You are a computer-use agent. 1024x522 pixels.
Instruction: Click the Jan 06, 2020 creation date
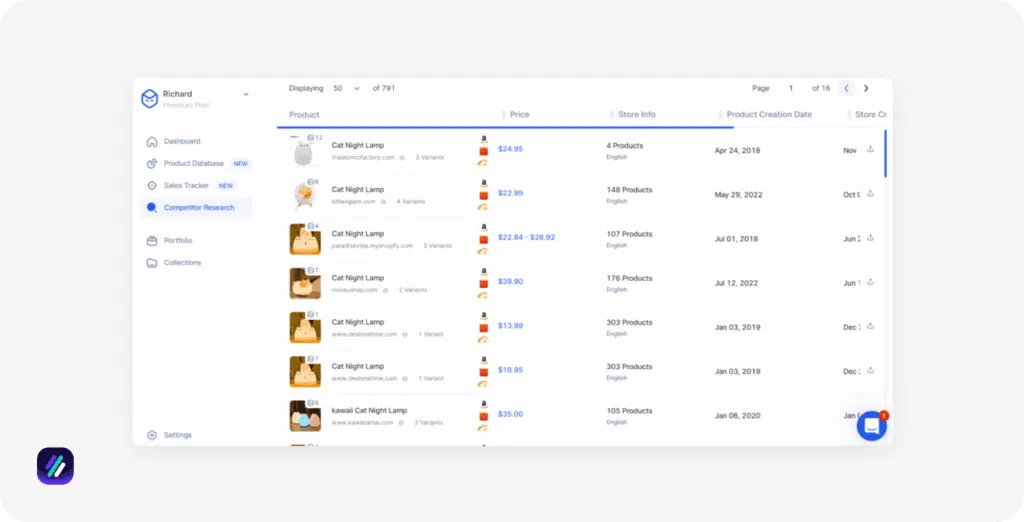click(737, 416)
